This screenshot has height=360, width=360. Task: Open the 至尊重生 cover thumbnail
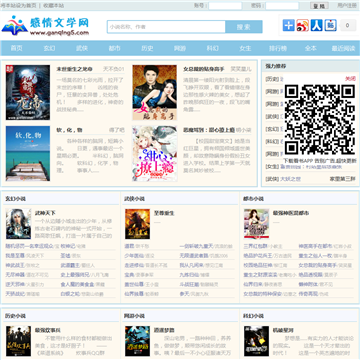[x=137, y=224]
